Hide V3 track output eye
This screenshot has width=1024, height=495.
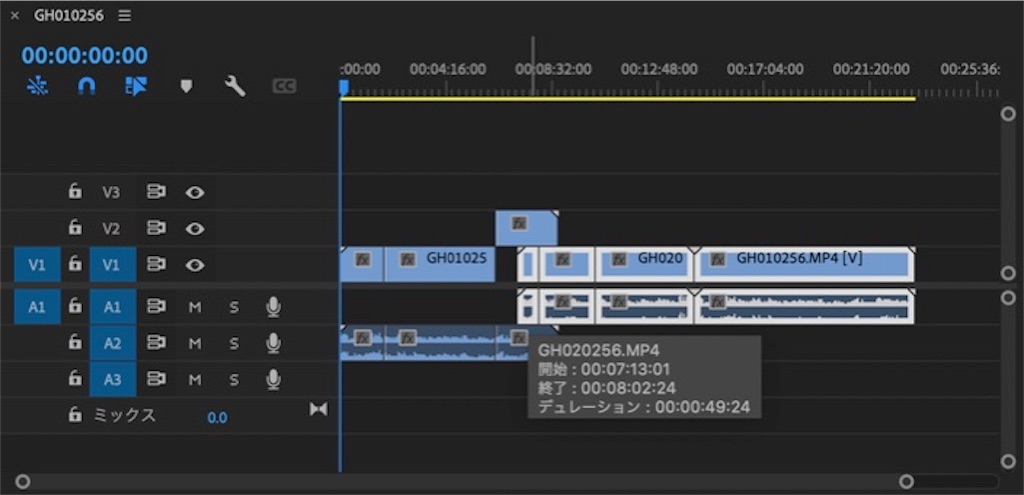coord(195,193)
